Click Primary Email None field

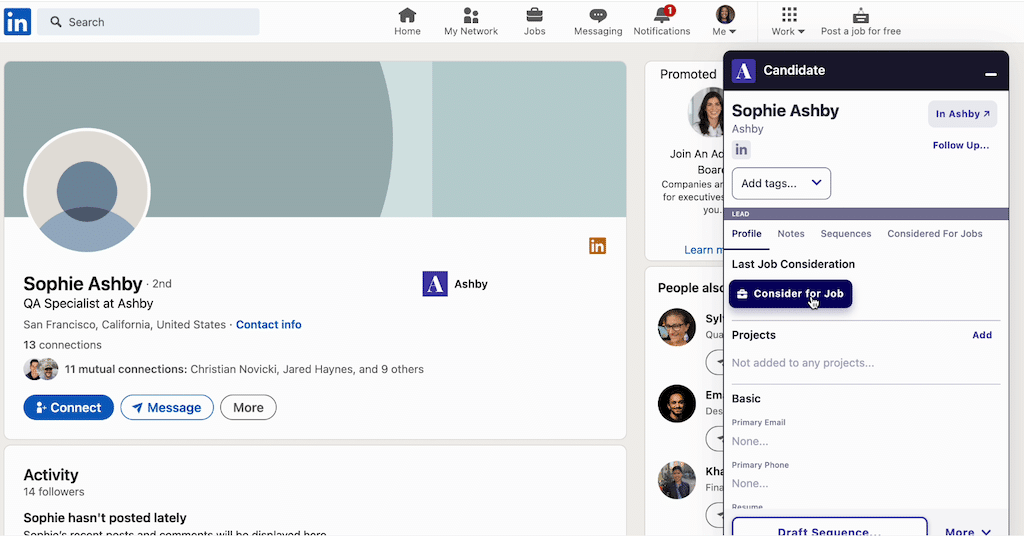click(750, 441)
